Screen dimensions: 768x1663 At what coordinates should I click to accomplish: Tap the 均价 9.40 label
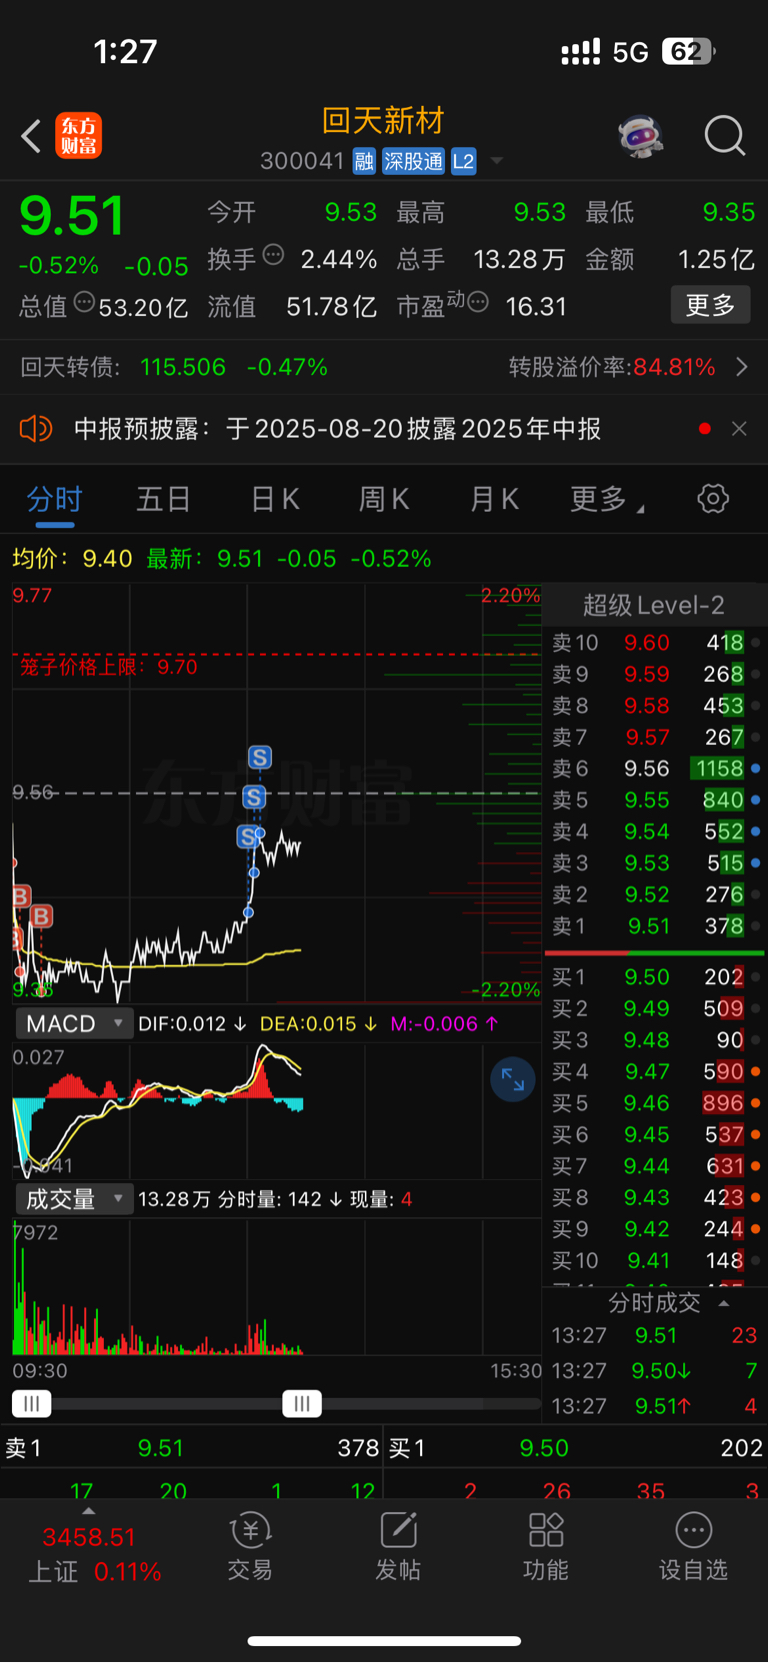(72, 558)
